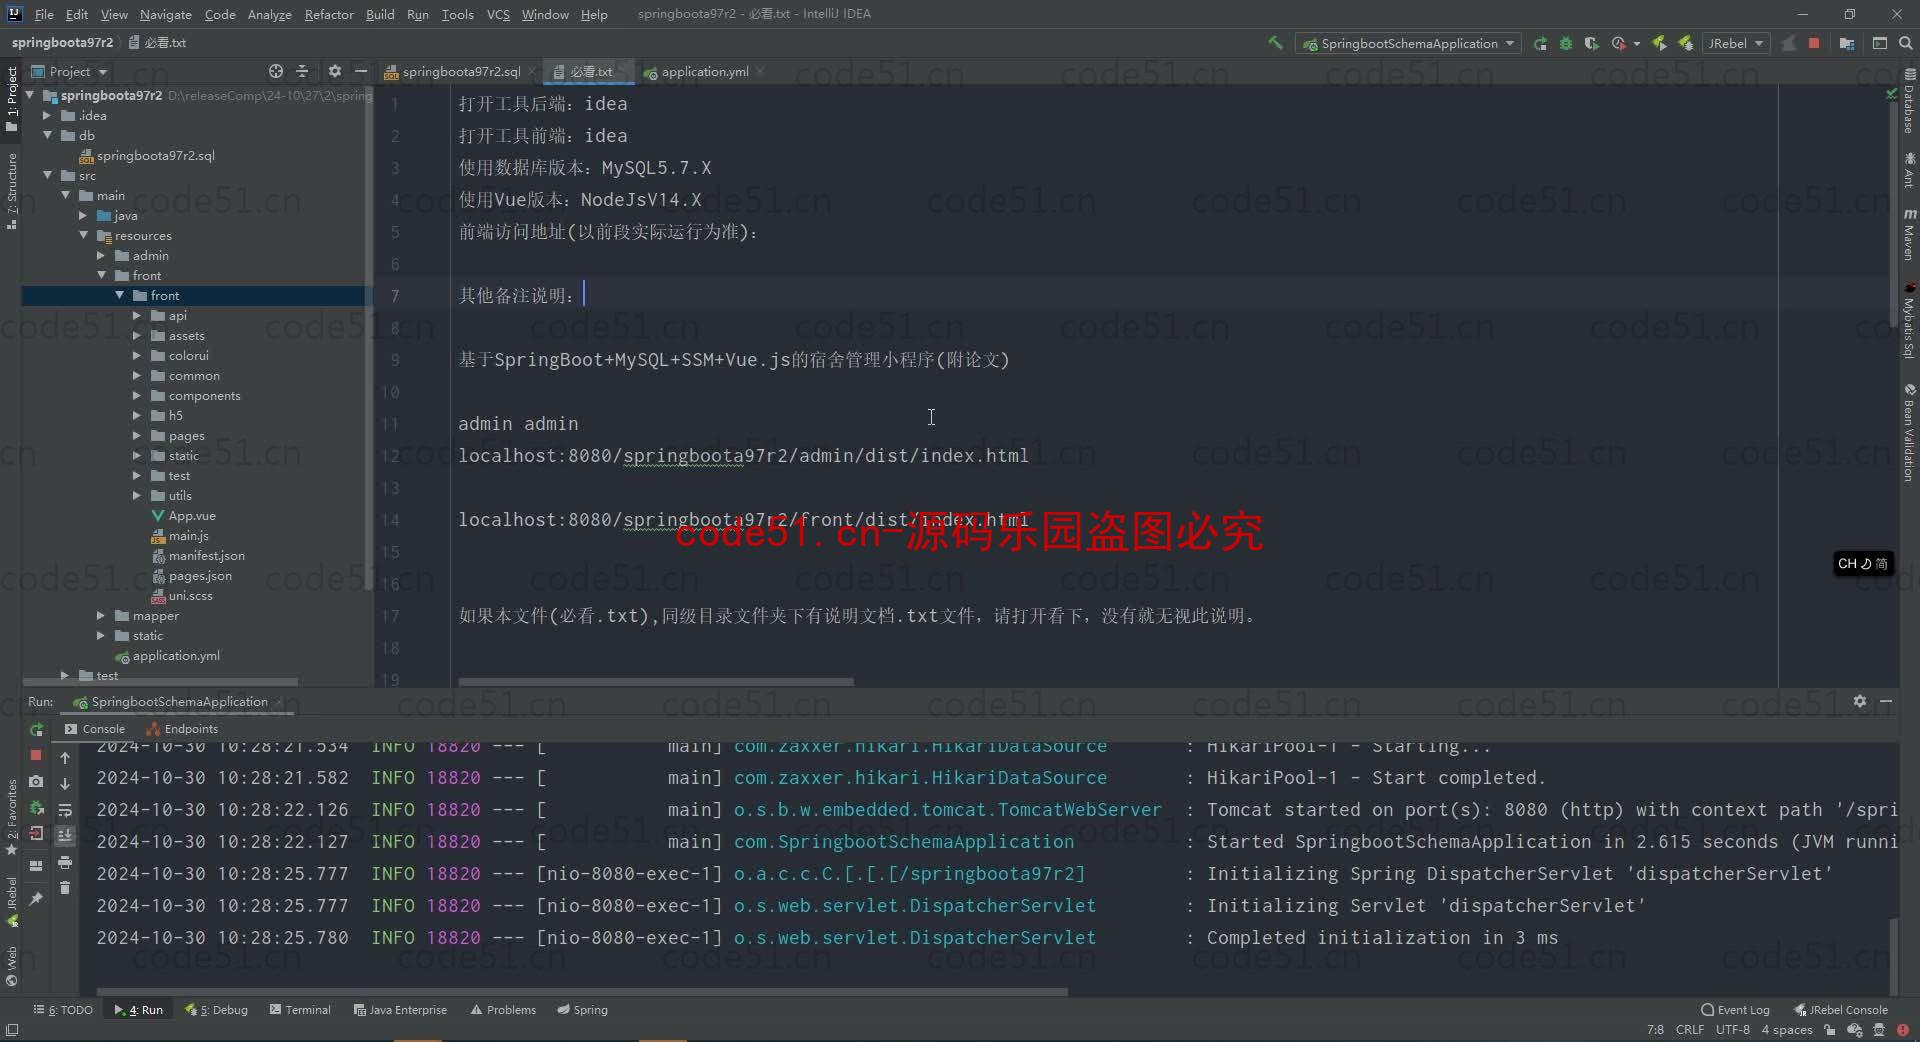Open the JRebel dropdown in toolbar

click(x=1735, y=43)
